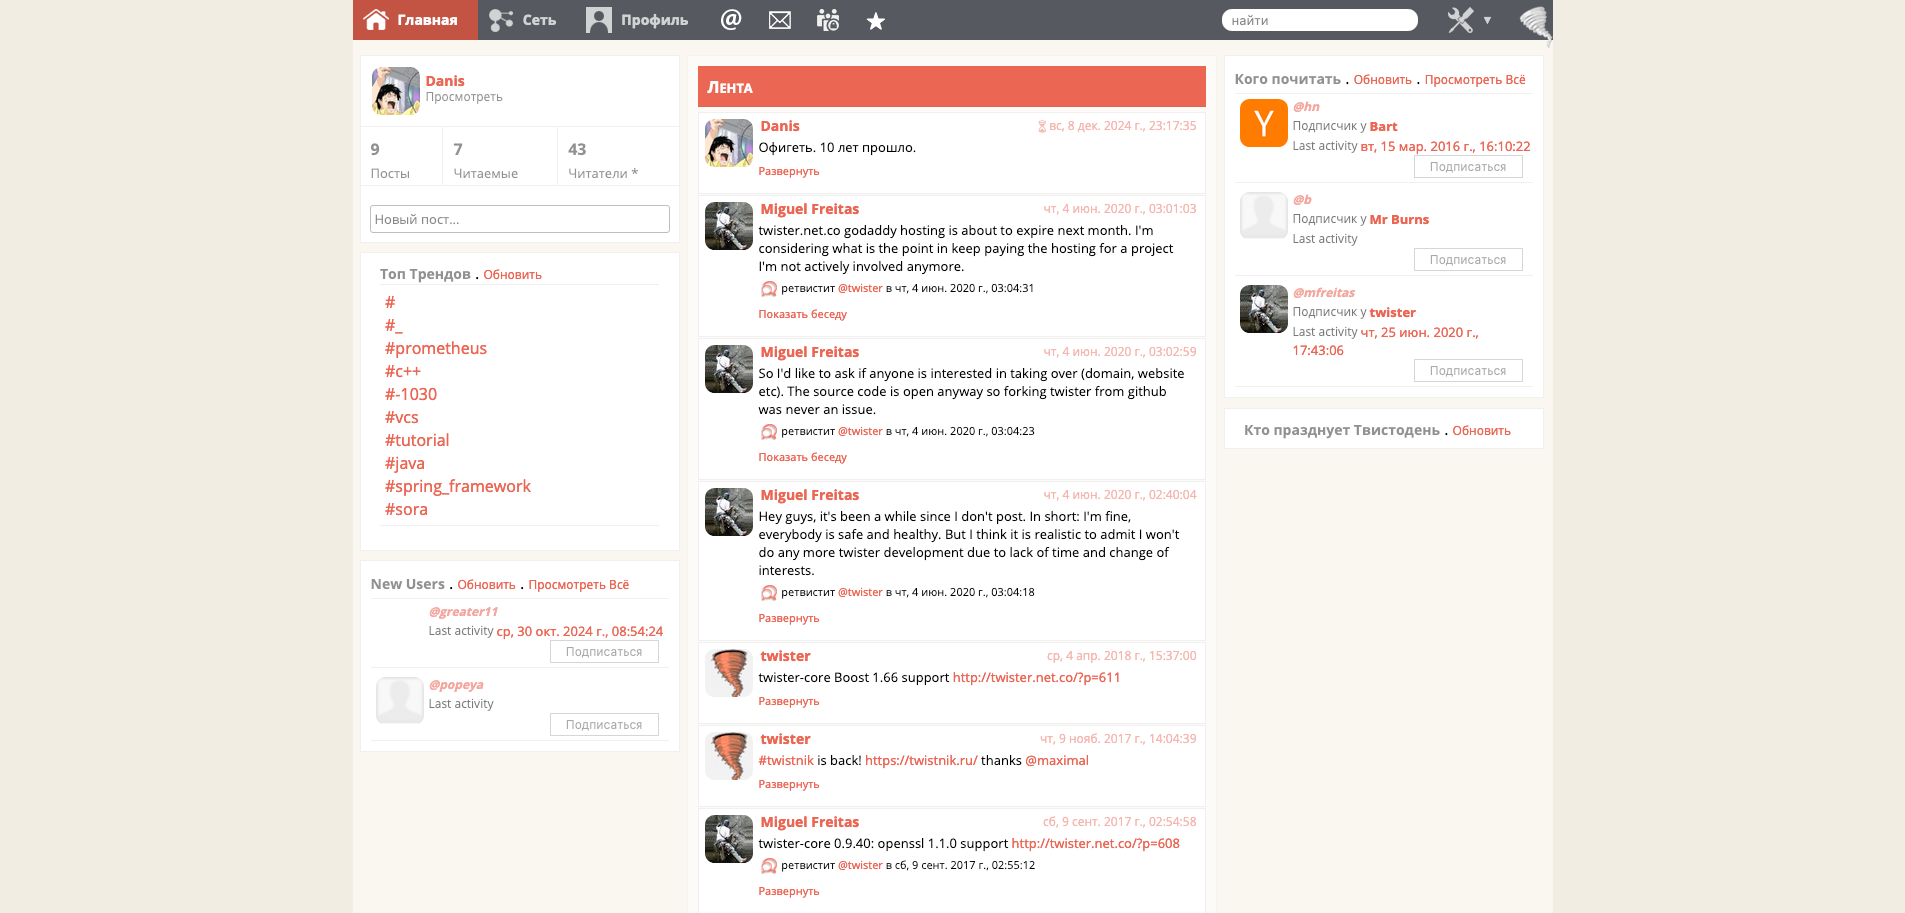Open the mentions (@) icon
The height and width of the screenshot is (913, 1905).
(731, 20)
